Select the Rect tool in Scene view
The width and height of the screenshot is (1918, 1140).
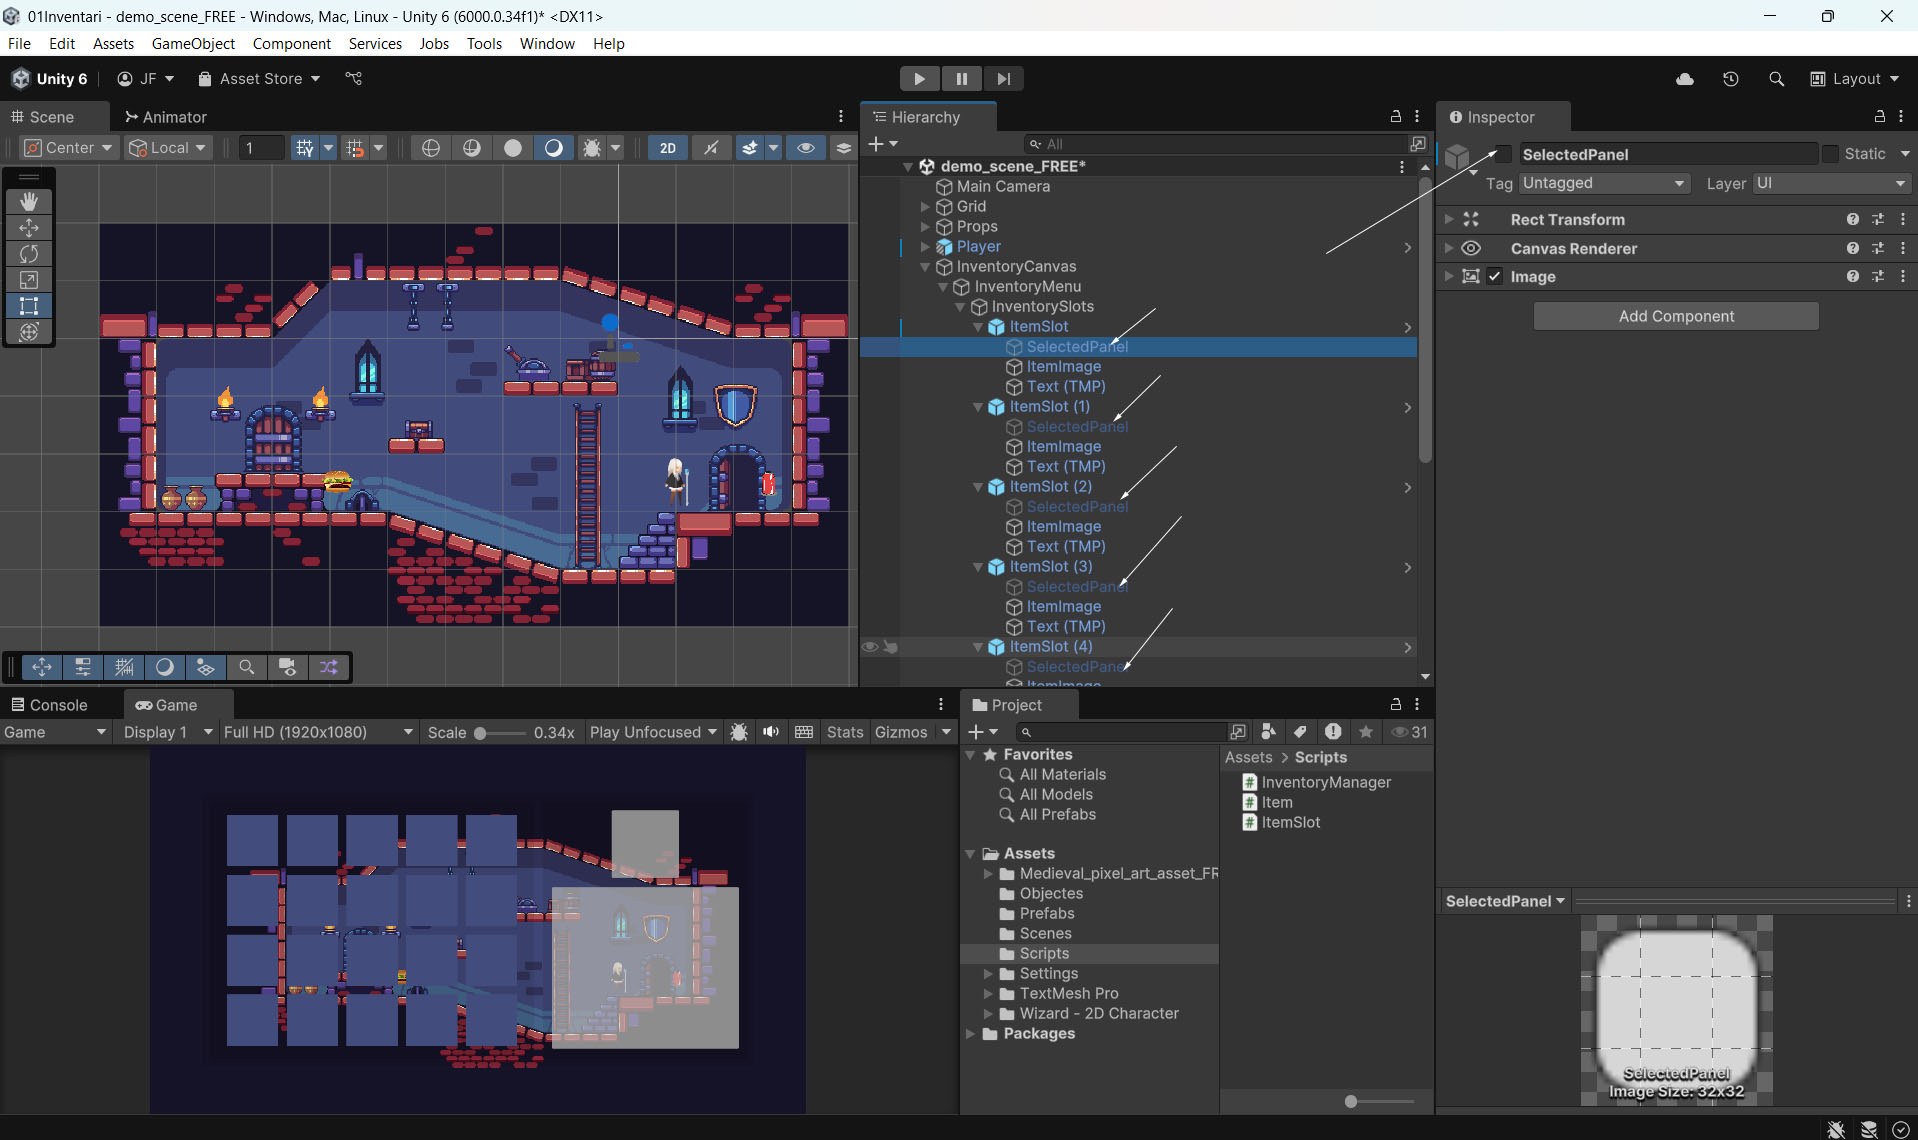click(29, 306)
